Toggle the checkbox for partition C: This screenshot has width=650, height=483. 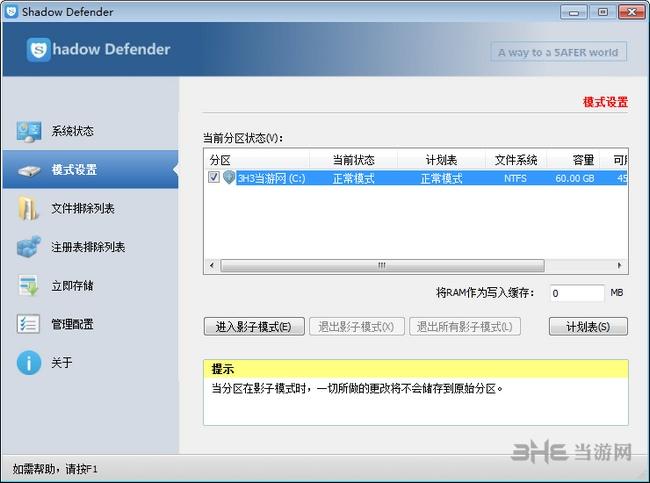coord(213,177)
